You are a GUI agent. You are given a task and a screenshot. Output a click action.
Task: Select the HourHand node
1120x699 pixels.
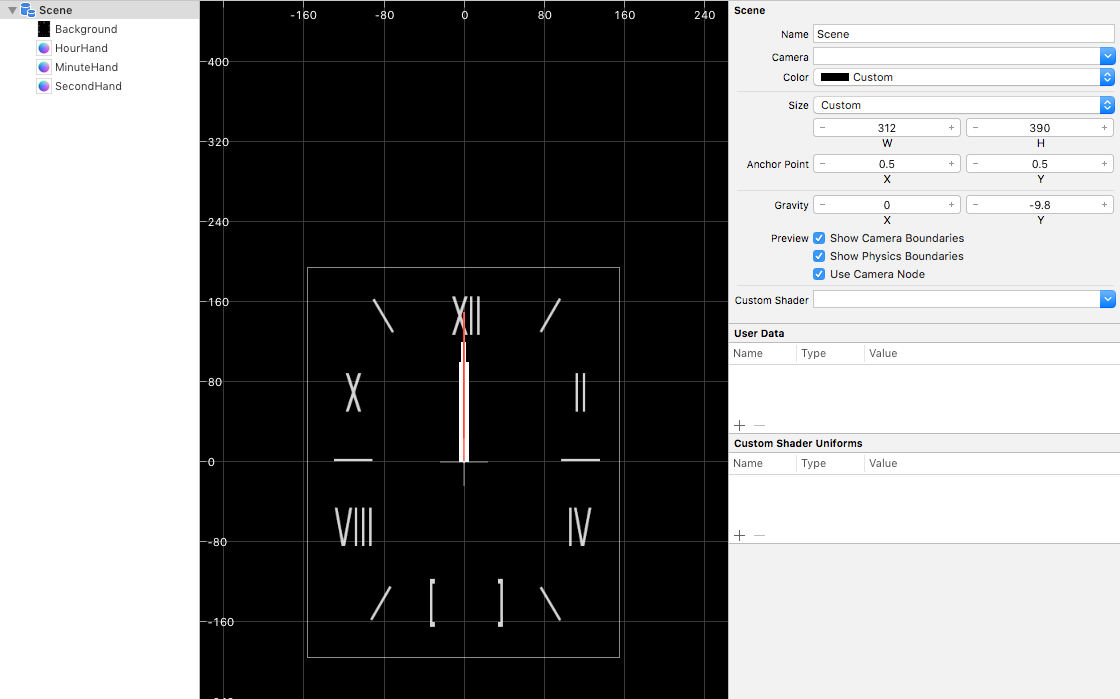pos(81,48)
